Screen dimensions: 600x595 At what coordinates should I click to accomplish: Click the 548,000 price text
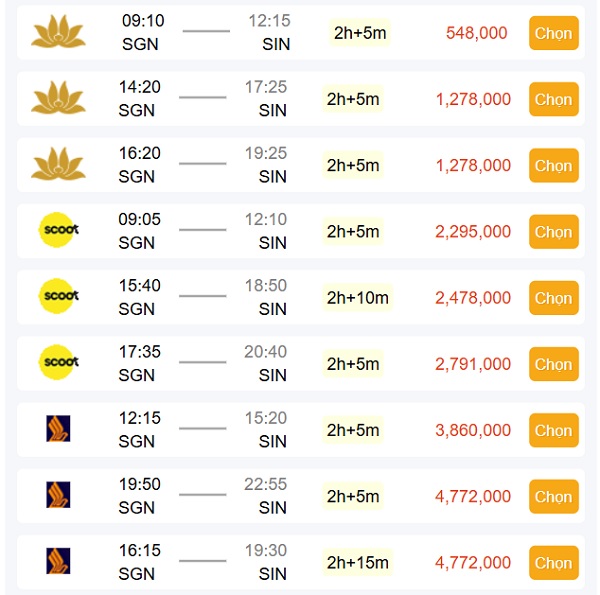476,33
